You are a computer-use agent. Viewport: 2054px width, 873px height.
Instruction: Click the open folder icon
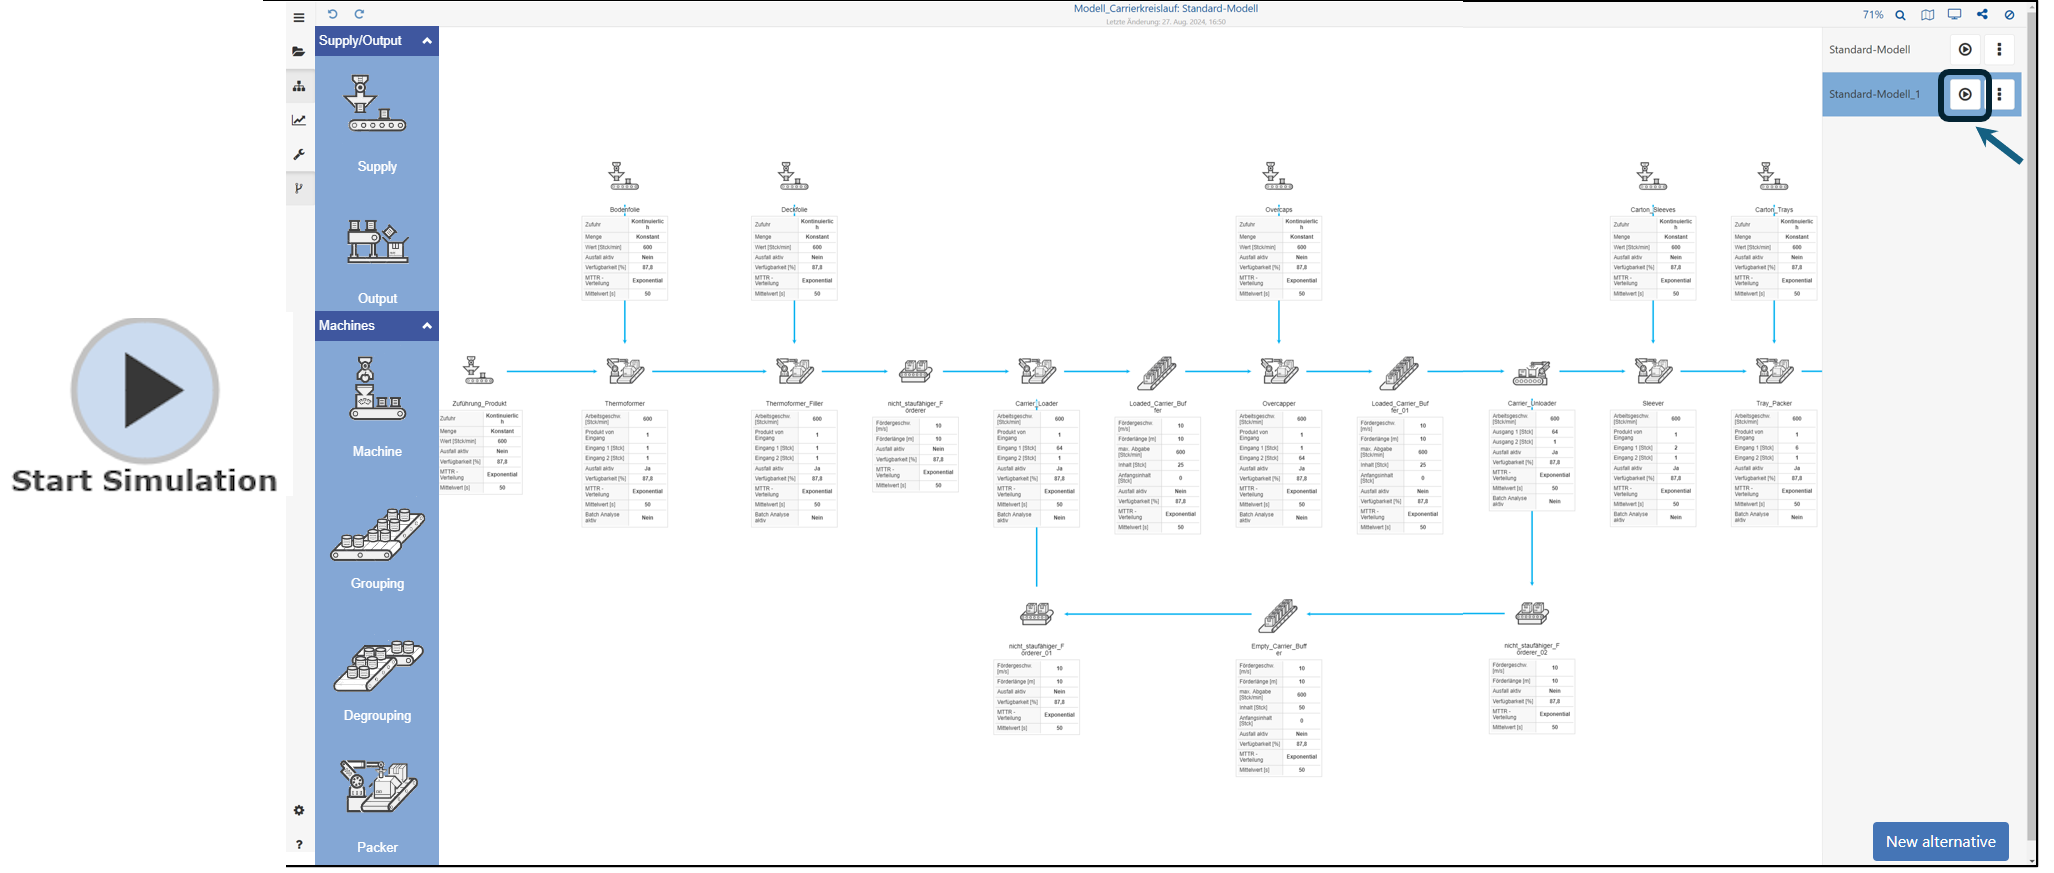tap(299, 52)
